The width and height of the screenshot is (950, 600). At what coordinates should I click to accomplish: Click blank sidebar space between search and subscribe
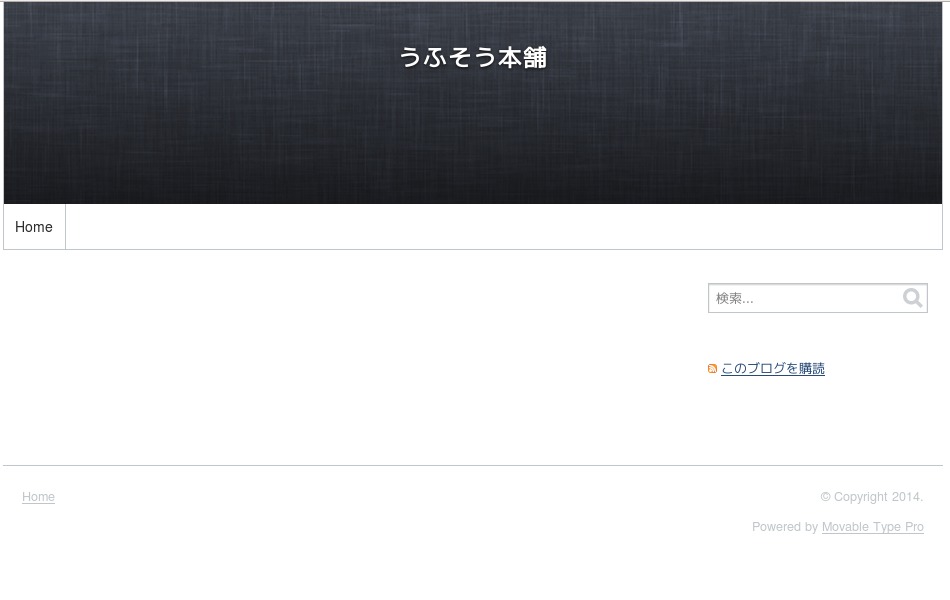point(815,337)
